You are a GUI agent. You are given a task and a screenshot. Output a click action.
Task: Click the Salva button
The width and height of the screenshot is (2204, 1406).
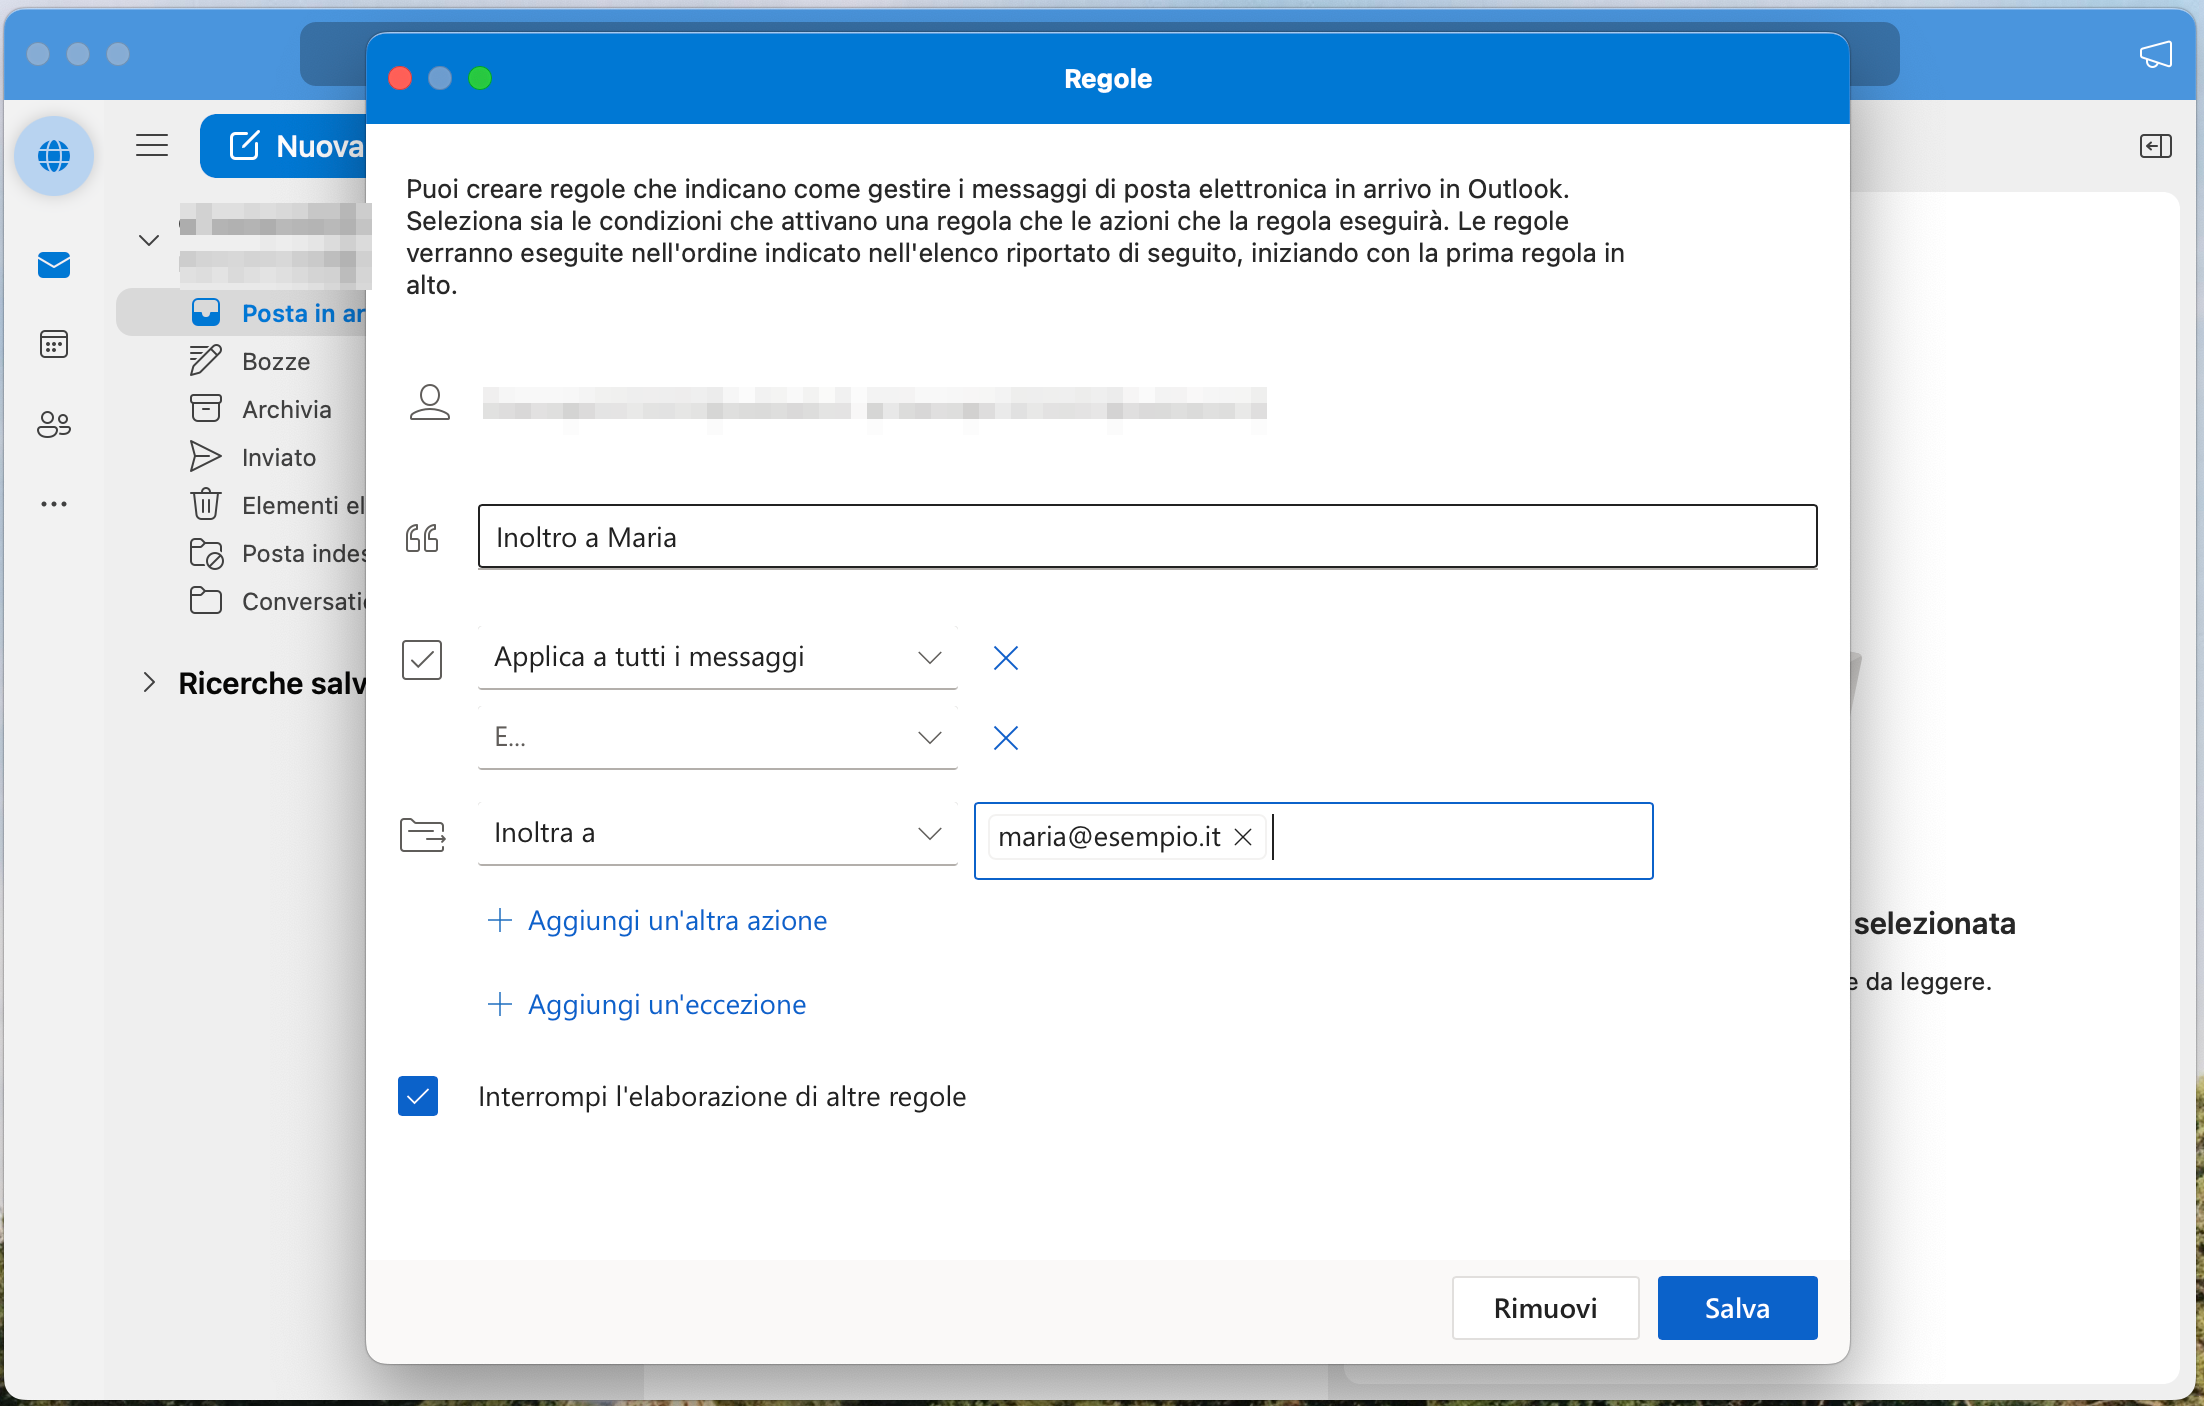(1737, 1308)
